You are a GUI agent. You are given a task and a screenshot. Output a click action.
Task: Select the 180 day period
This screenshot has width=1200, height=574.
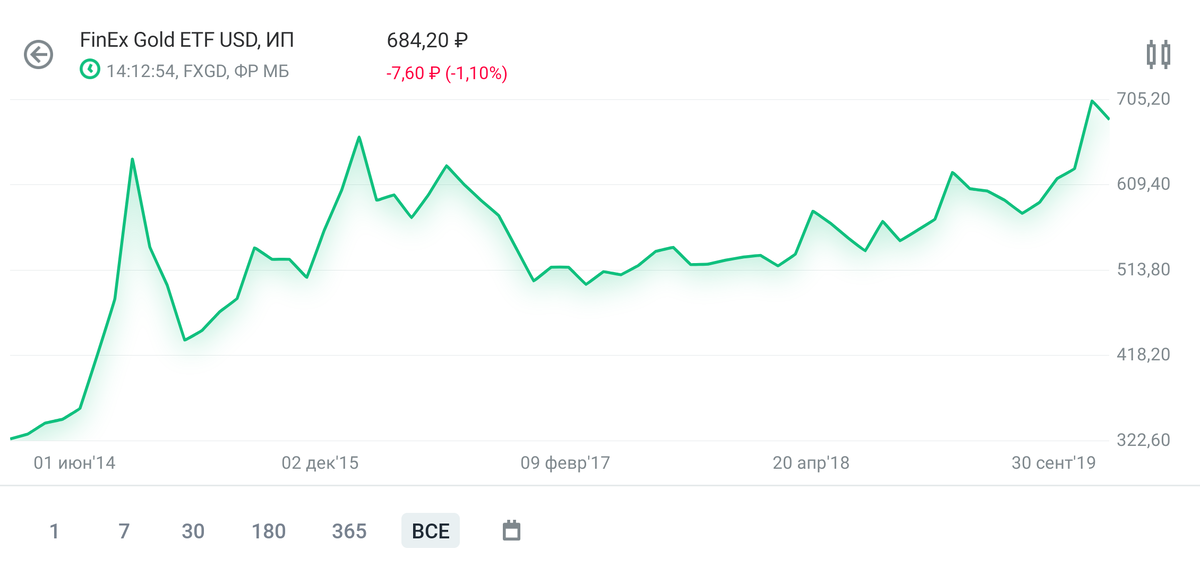tap(269, 531)
